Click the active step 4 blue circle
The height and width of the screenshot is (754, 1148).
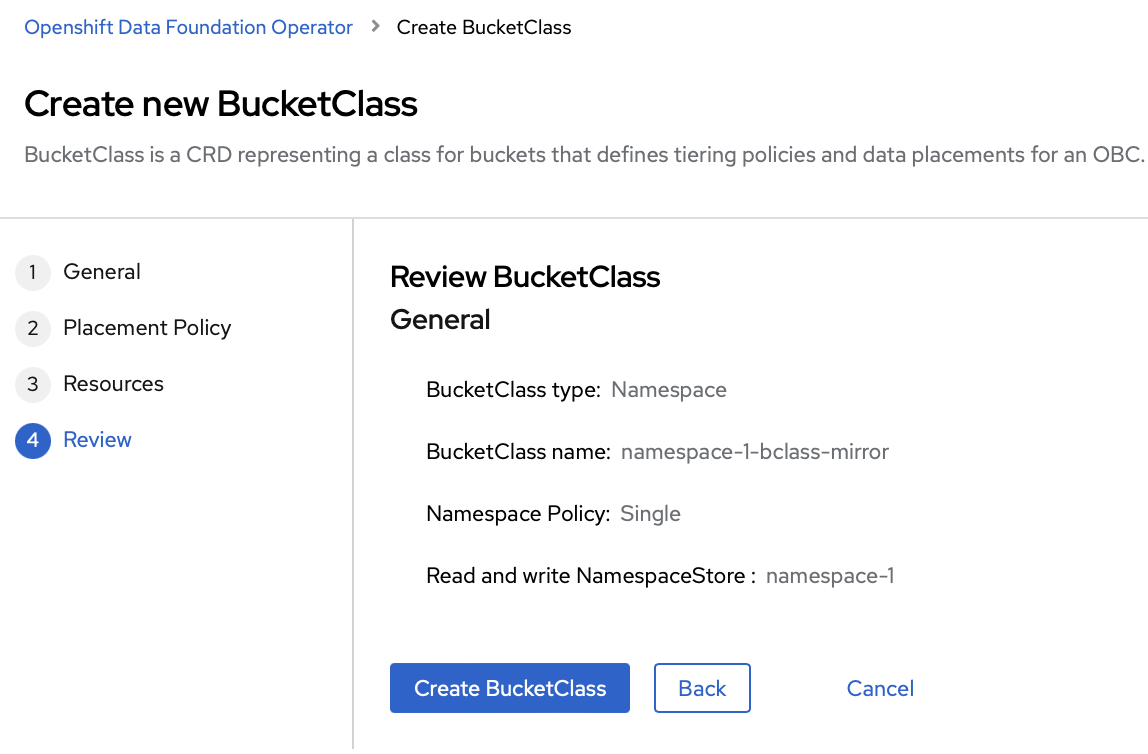(33, 441)
